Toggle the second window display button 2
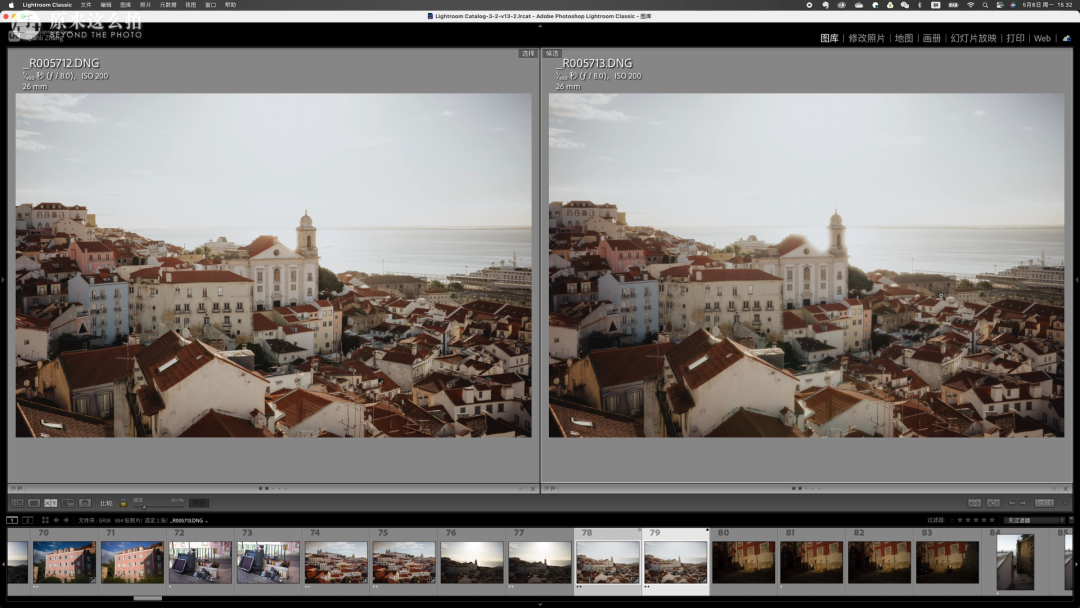Screen dimensions: 1080x608 [28, 520]
